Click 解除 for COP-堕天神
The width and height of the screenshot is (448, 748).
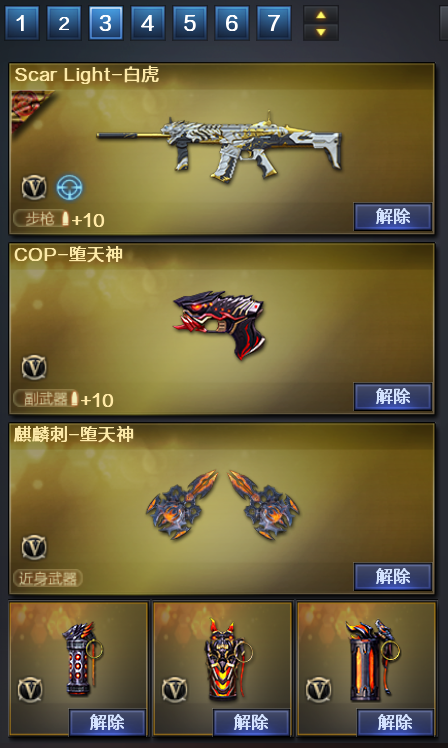point(393,396)
